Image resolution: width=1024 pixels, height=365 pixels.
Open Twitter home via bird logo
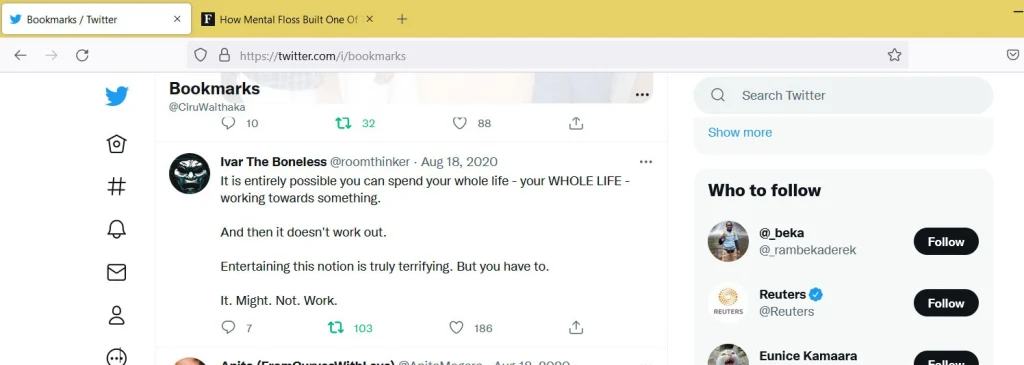click(x=117, y=97)
